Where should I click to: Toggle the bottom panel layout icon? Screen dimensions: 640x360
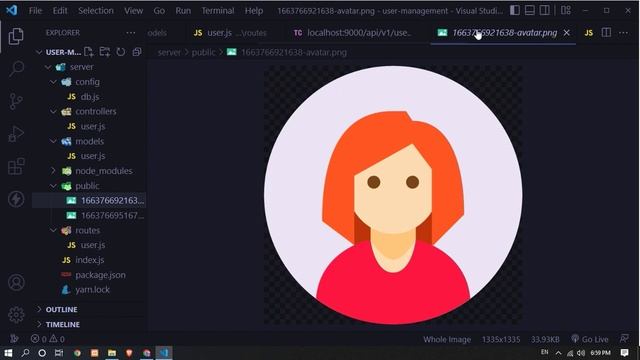pyautogui.click(x=529, y=10)
